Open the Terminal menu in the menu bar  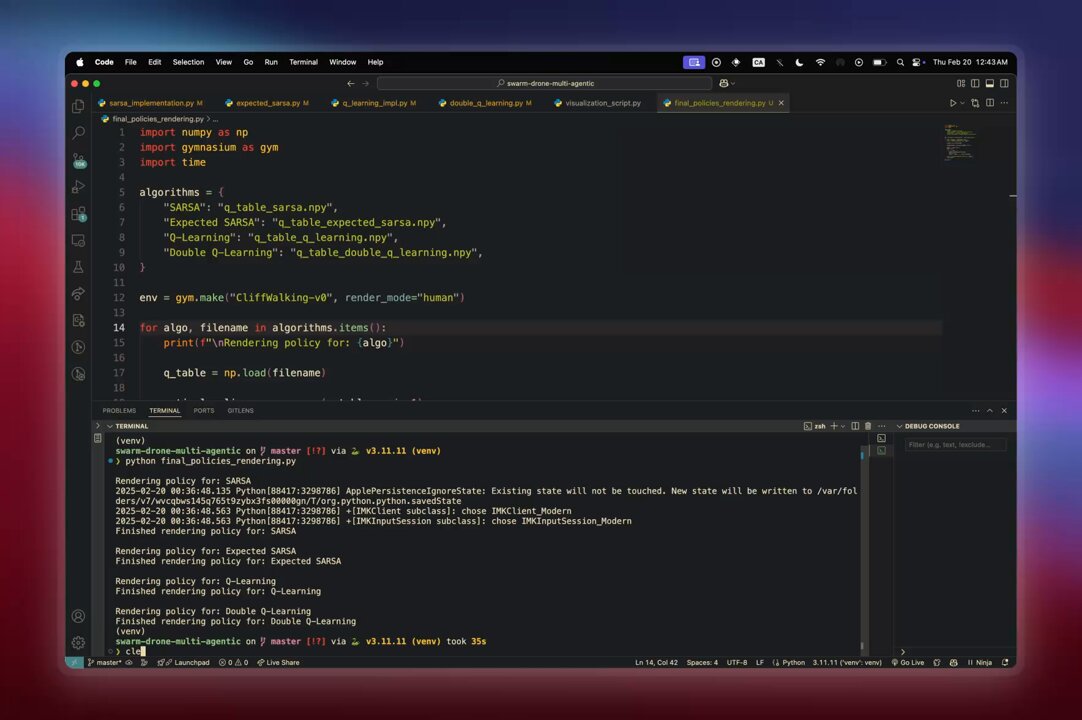click(x=303, y=62)
